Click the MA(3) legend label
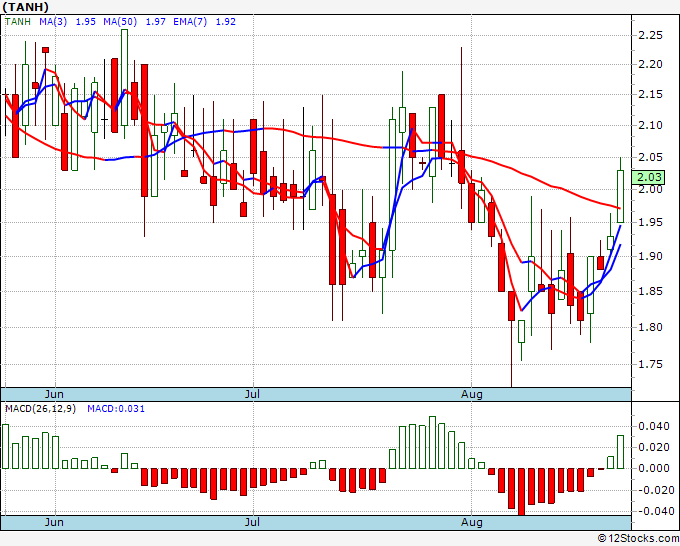The image size is (680, 546). [x=53, y=22]
